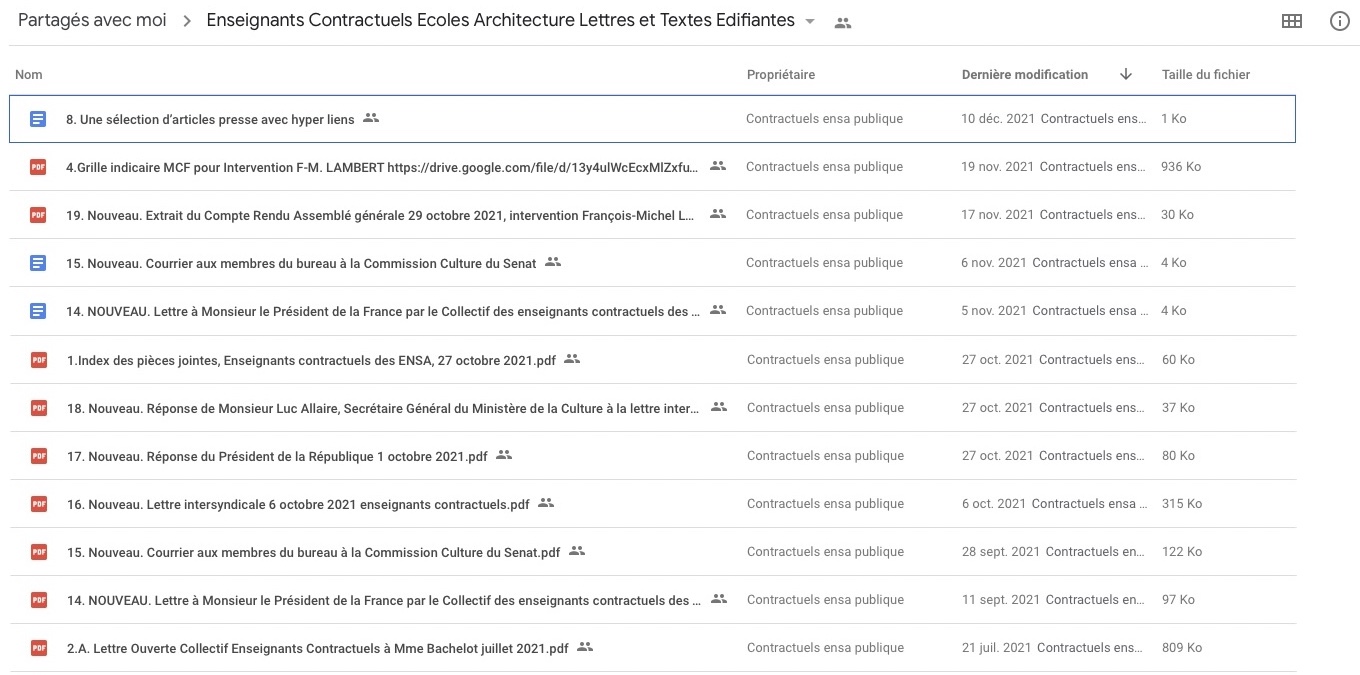Click PDF icon of 1.Index des pièces jointes

coord(38,360)
